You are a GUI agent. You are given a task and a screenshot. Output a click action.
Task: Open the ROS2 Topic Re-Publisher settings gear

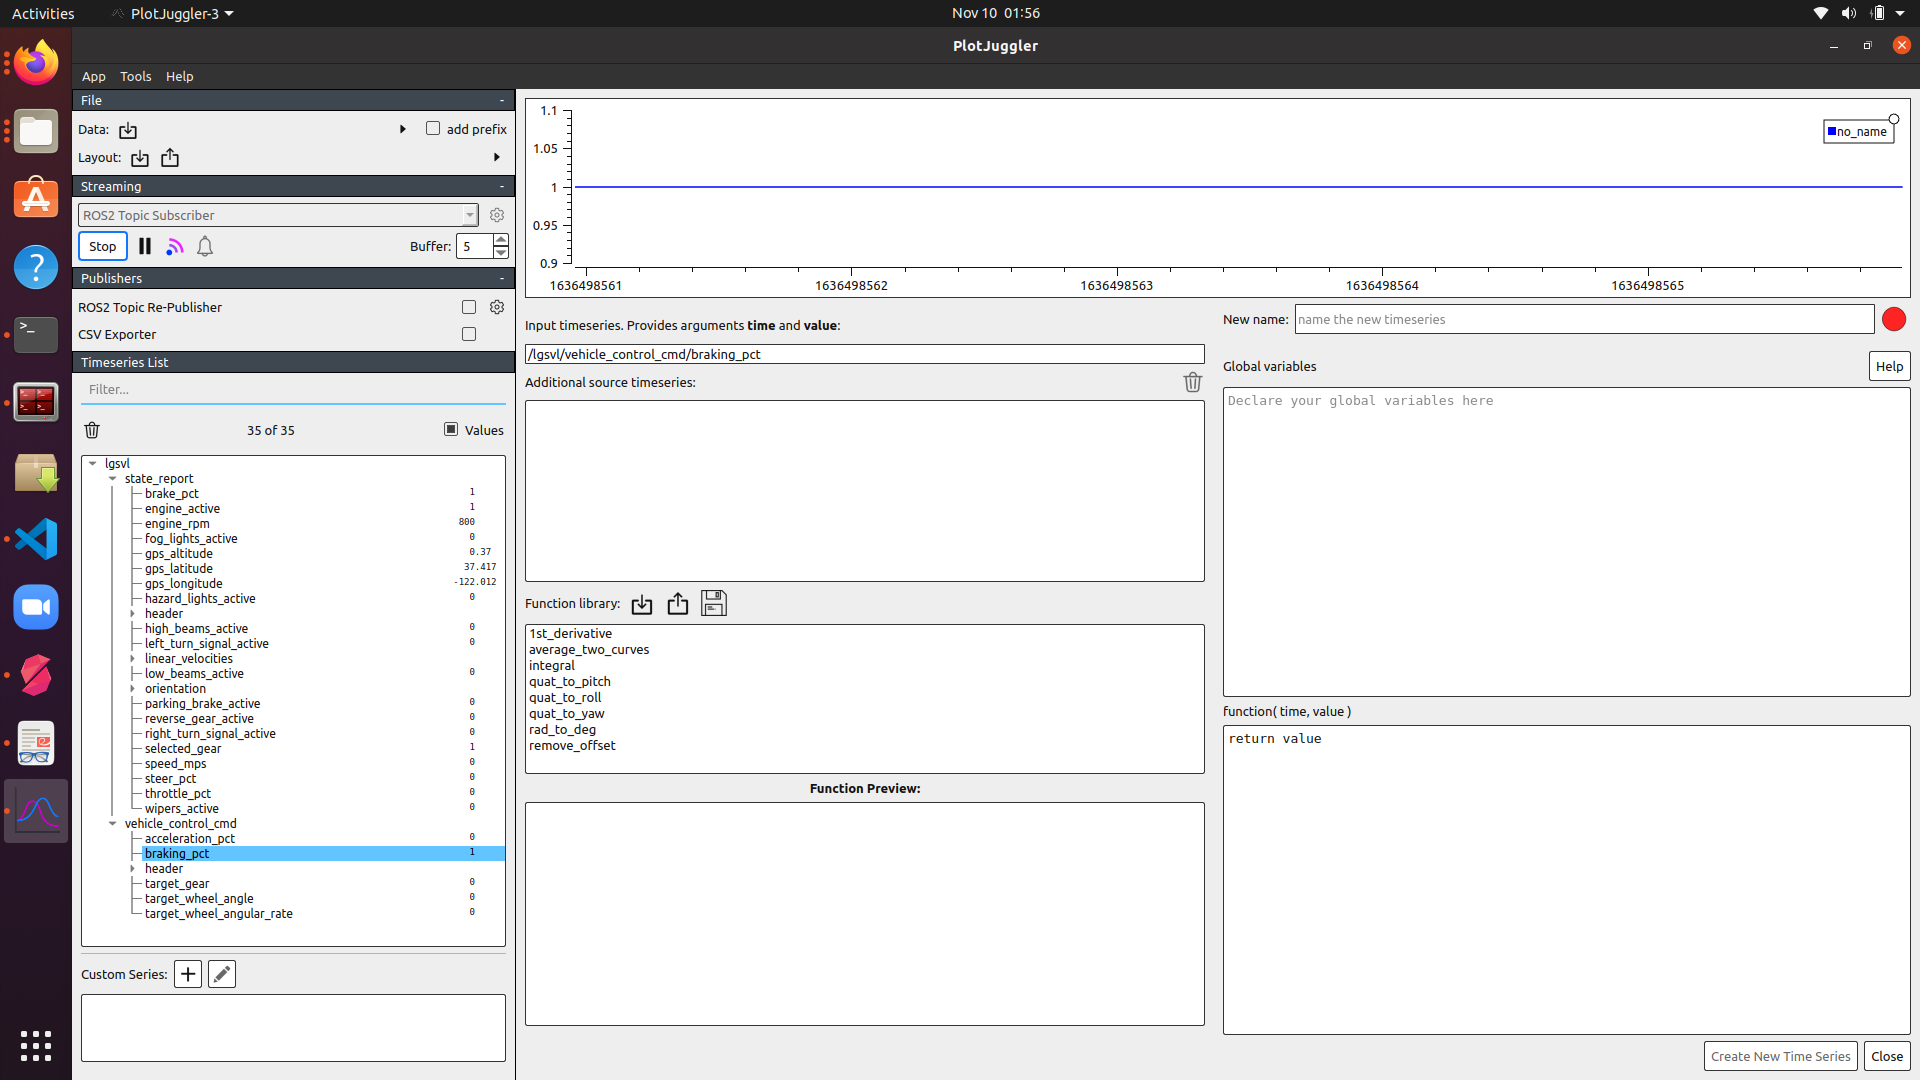click(497, 307)
